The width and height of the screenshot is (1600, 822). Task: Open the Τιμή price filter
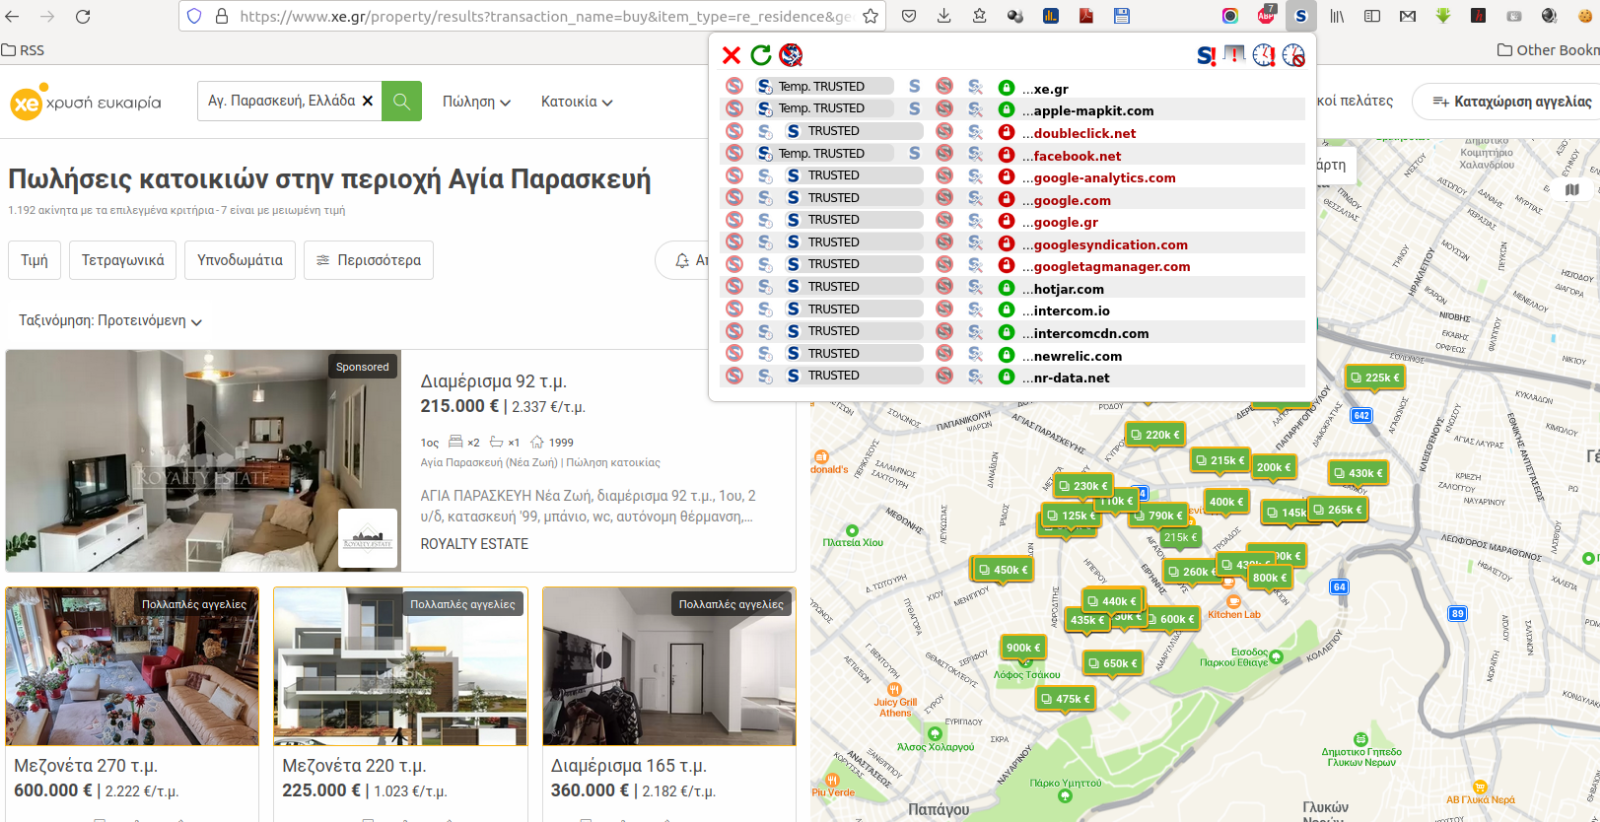click(x=34, y=260)
